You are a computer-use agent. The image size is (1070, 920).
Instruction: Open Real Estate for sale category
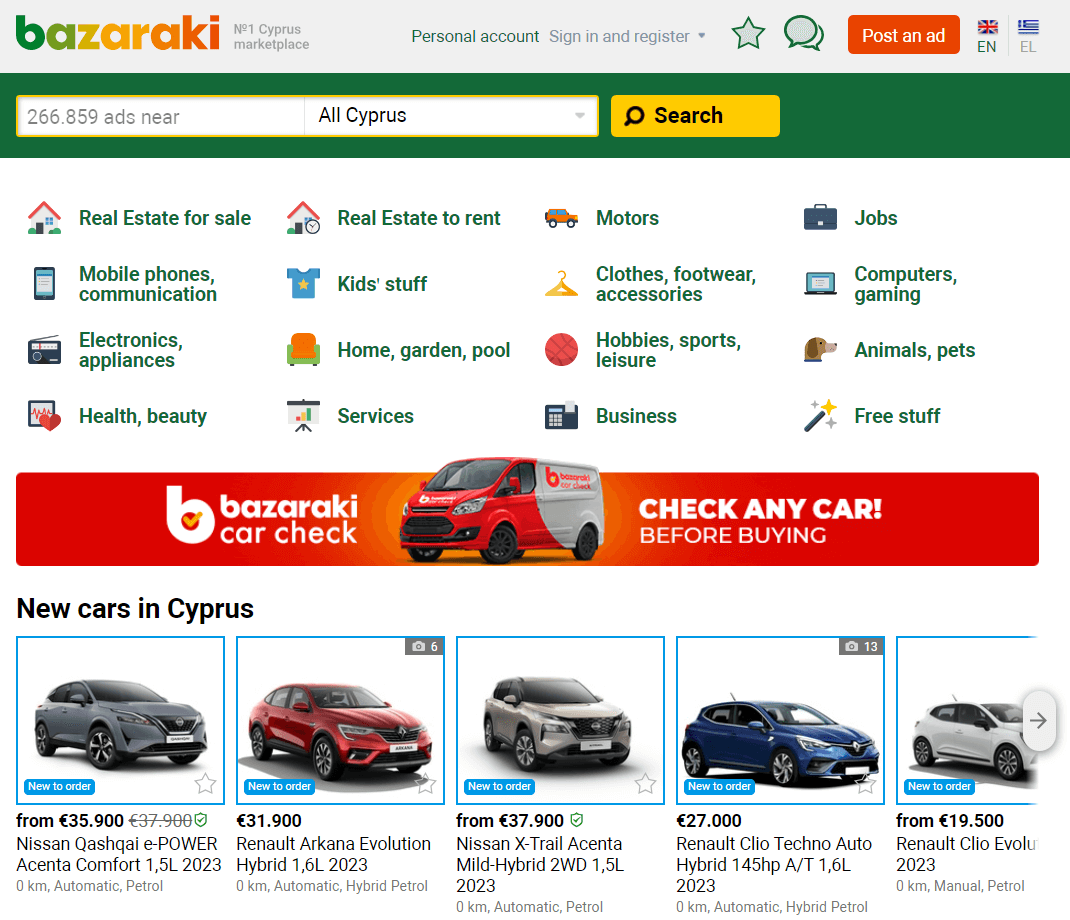pyautogui.click(x=165, y=218)
